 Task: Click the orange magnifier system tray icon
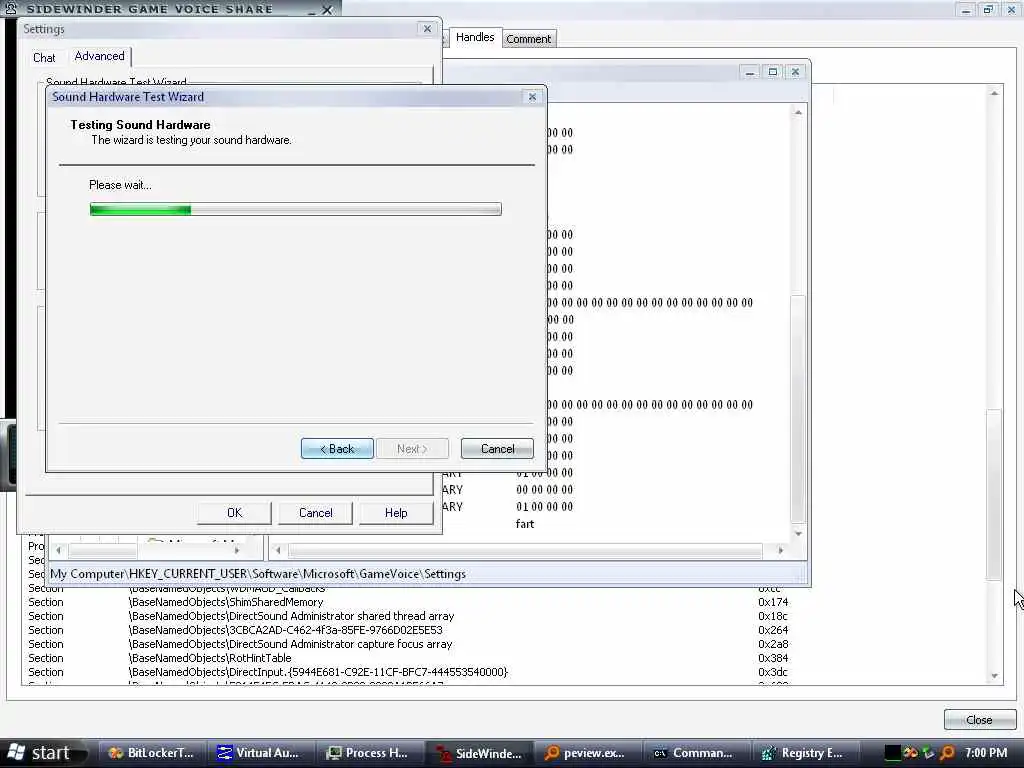pyautogui.click(x=948, y=753)
